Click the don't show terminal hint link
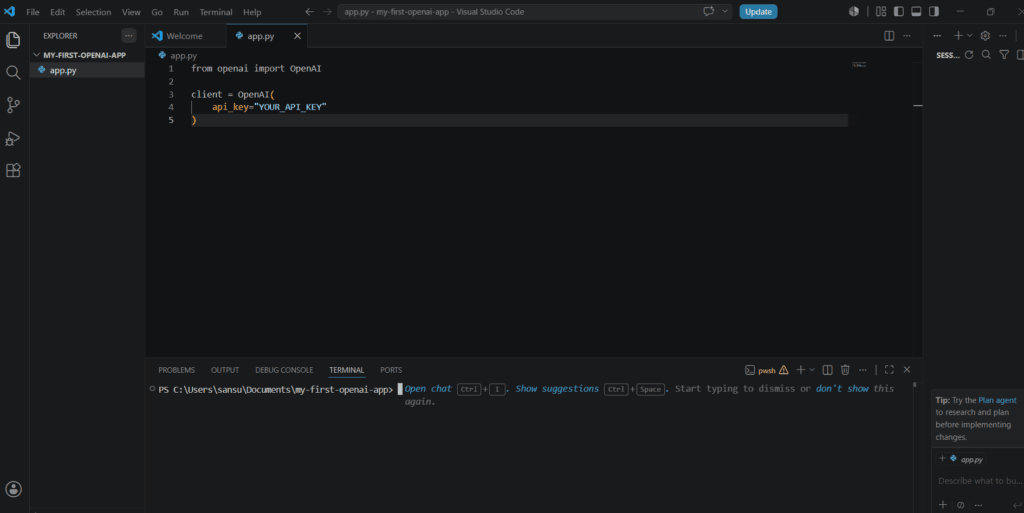 click(x=842, y=388)
